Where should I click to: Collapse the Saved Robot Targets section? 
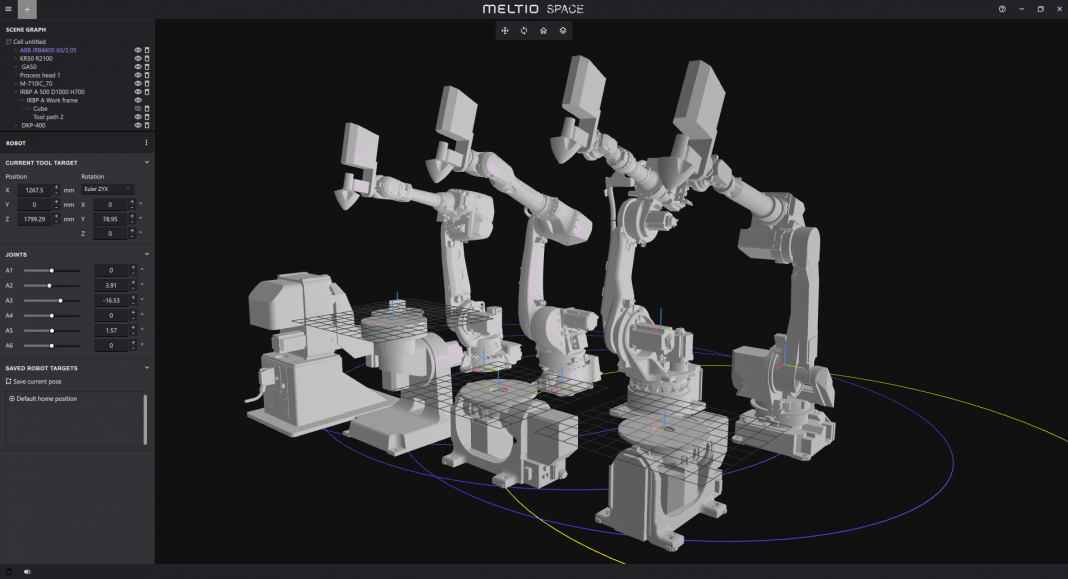click(146, 368)
